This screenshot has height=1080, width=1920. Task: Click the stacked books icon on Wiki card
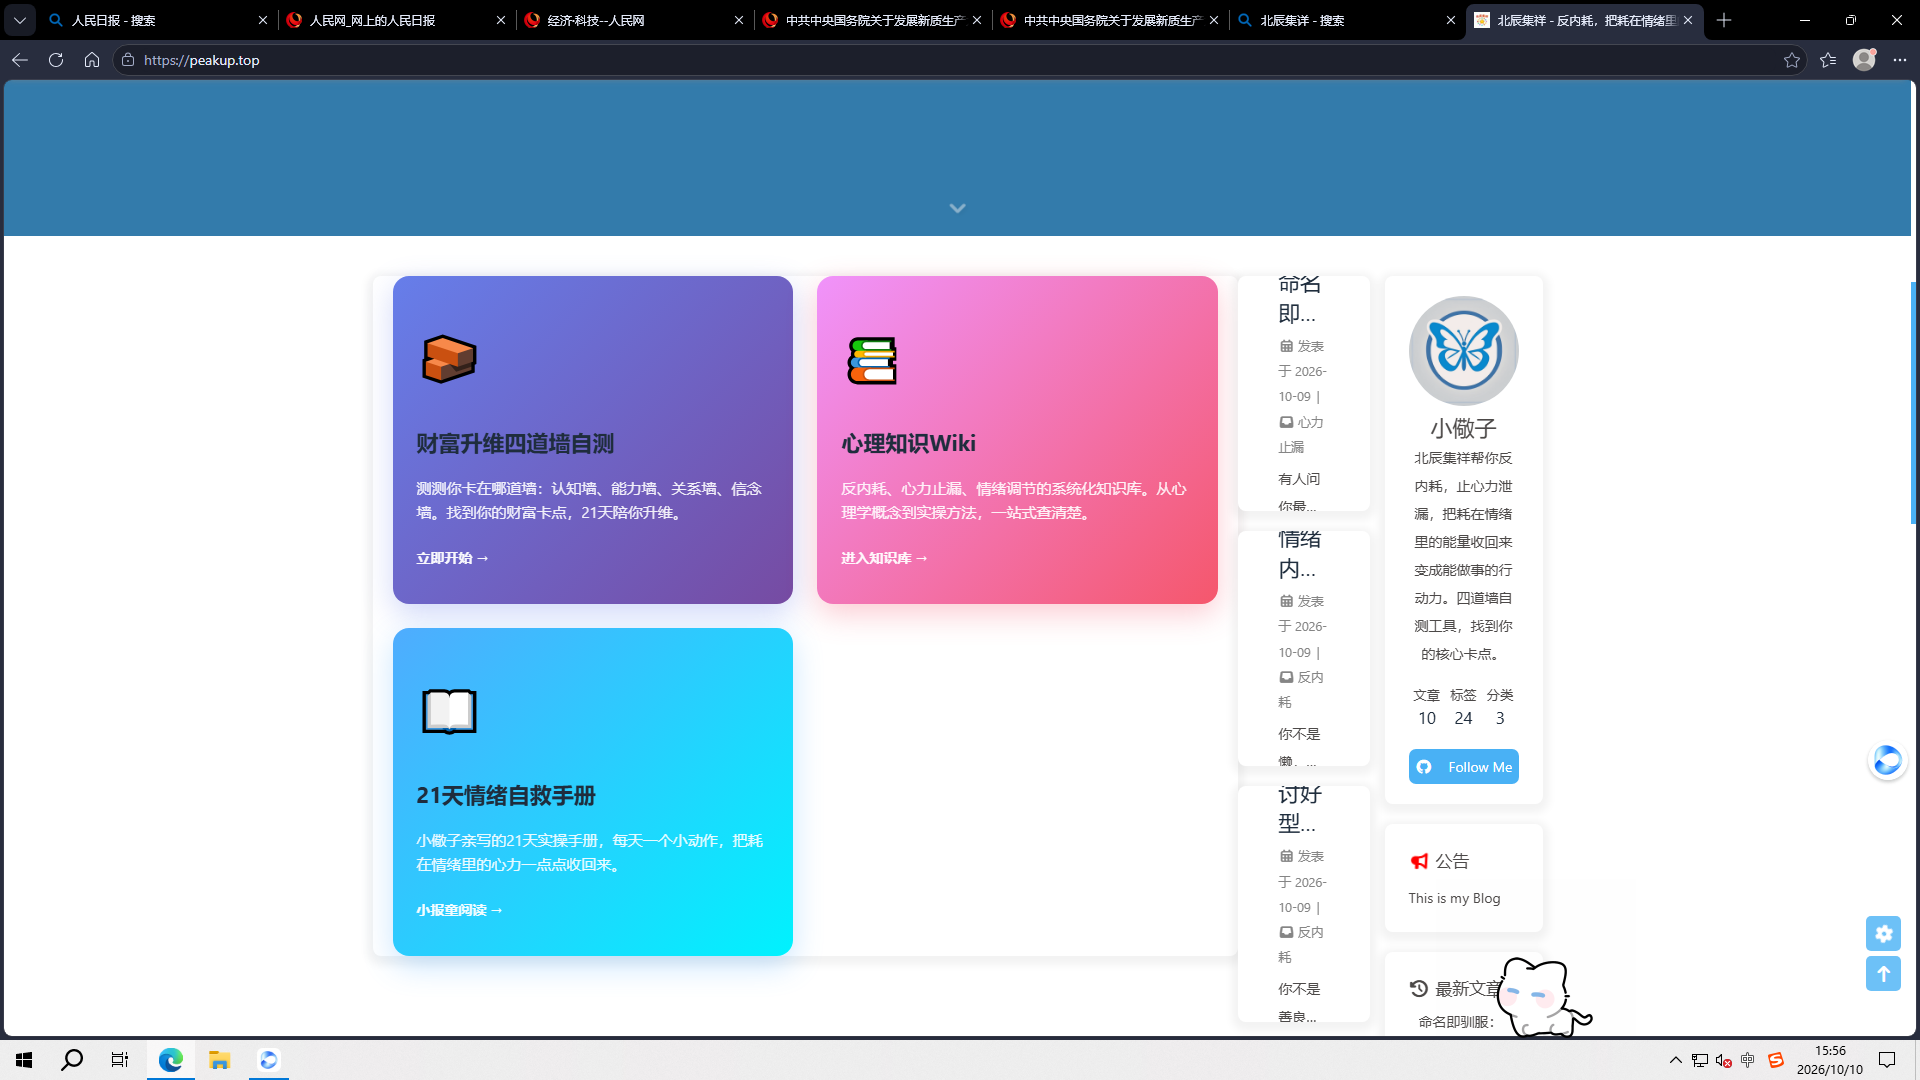(872, 360)
